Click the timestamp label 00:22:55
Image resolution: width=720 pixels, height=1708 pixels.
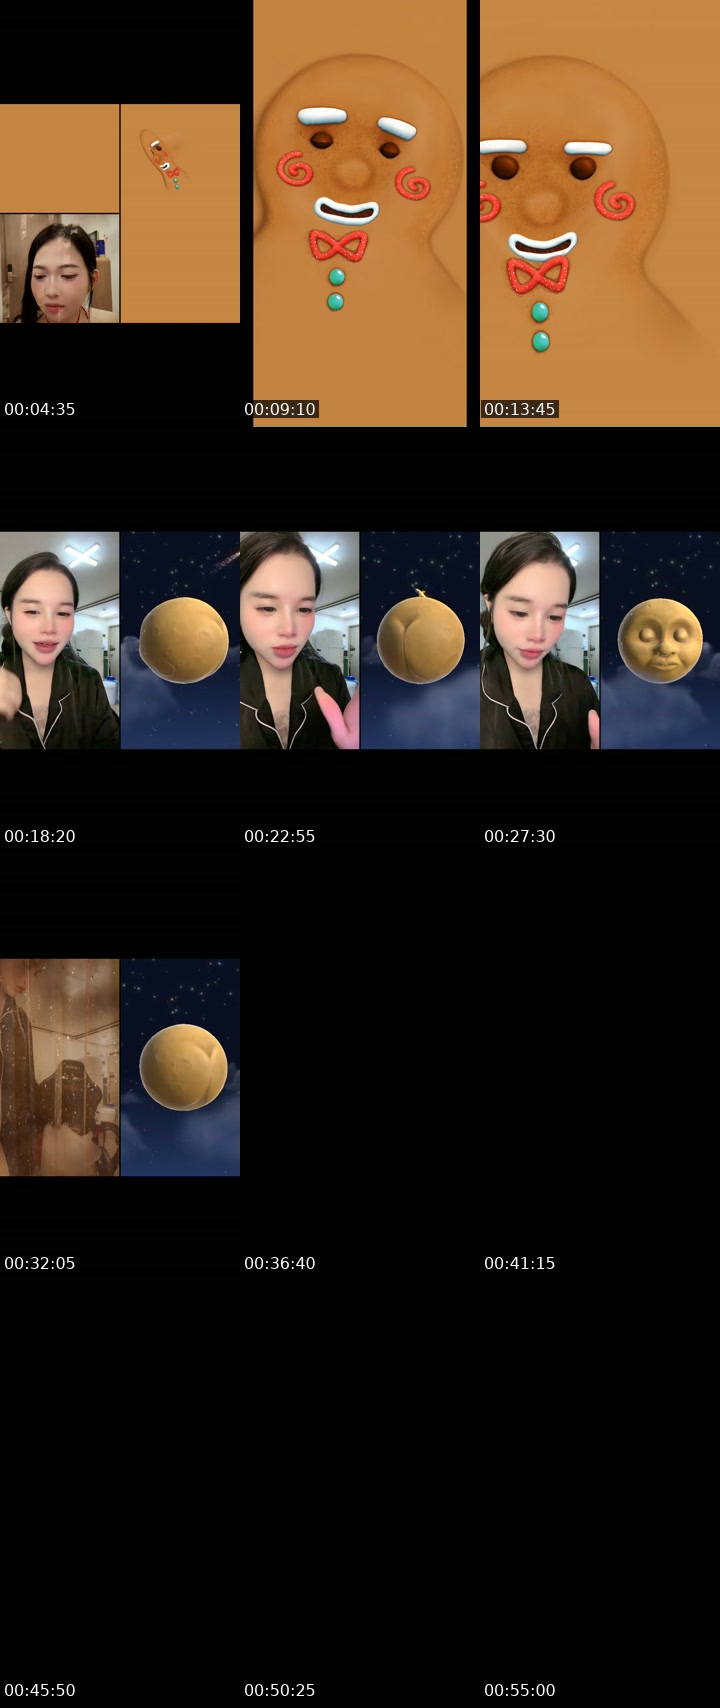(280, 836)
